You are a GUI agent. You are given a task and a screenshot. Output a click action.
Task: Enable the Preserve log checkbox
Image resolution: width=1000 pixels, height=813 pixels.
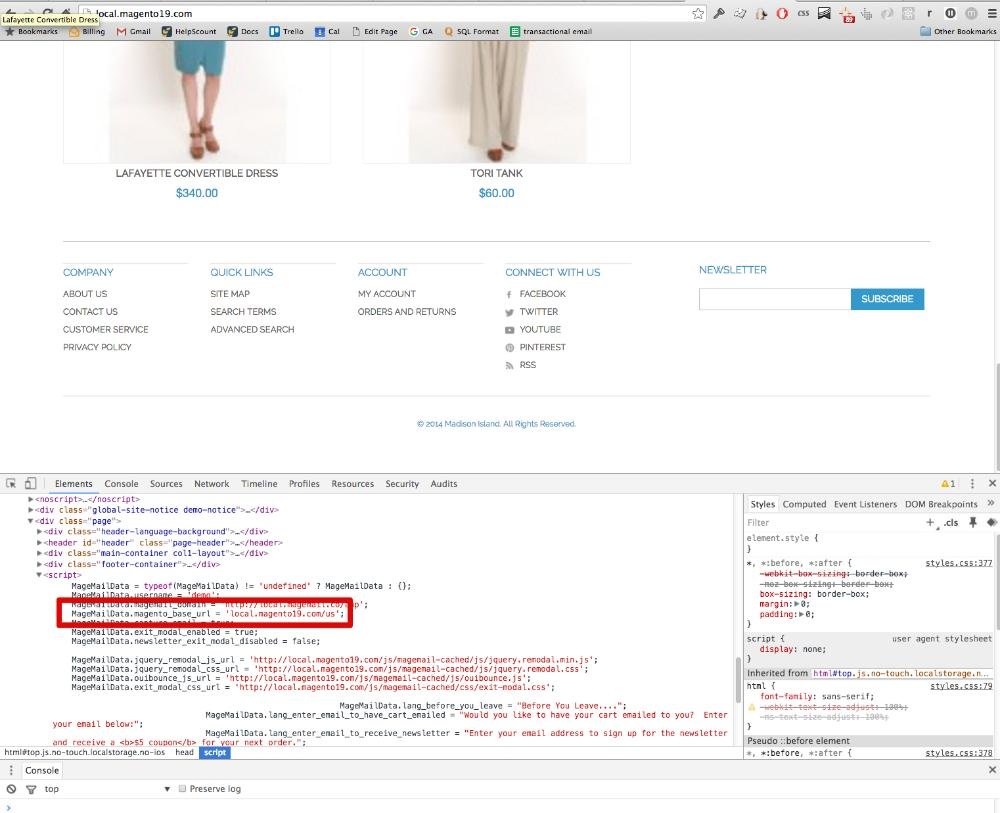[x=182, y=789]
